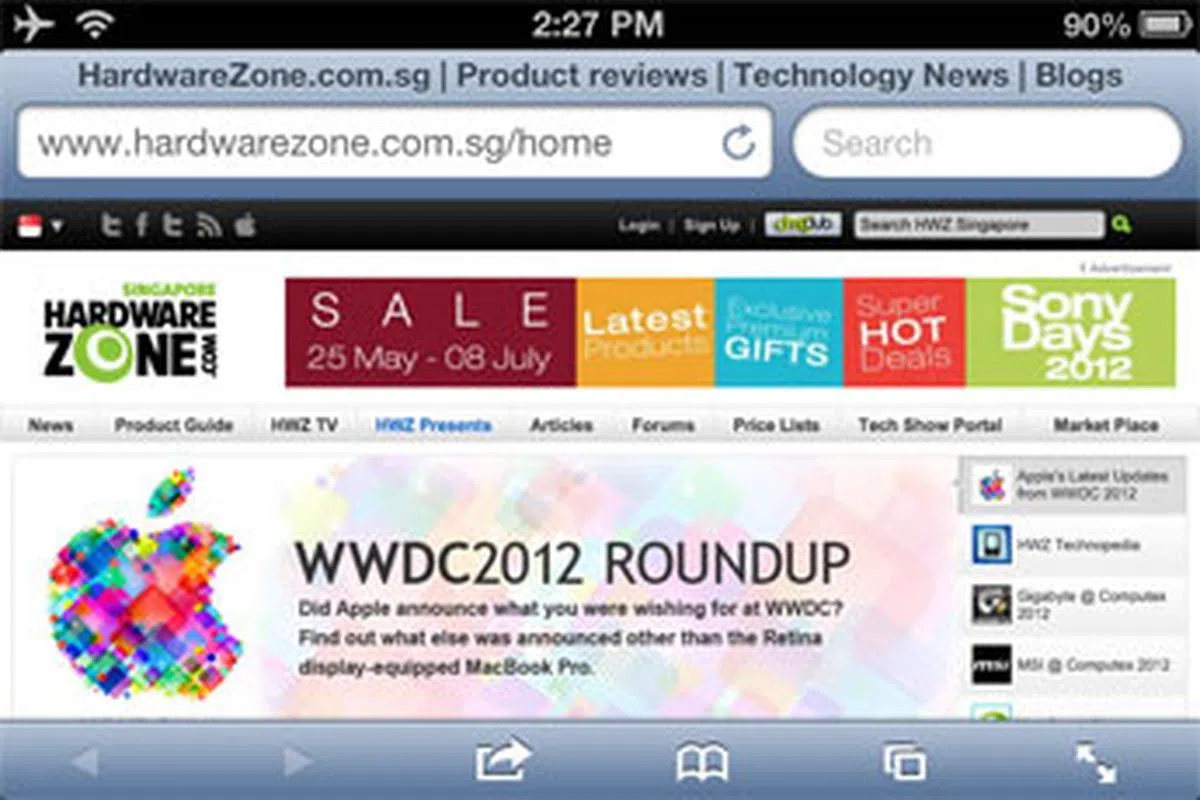
Task: Click the RSS feed icon
Action: (x=209, y=225)
